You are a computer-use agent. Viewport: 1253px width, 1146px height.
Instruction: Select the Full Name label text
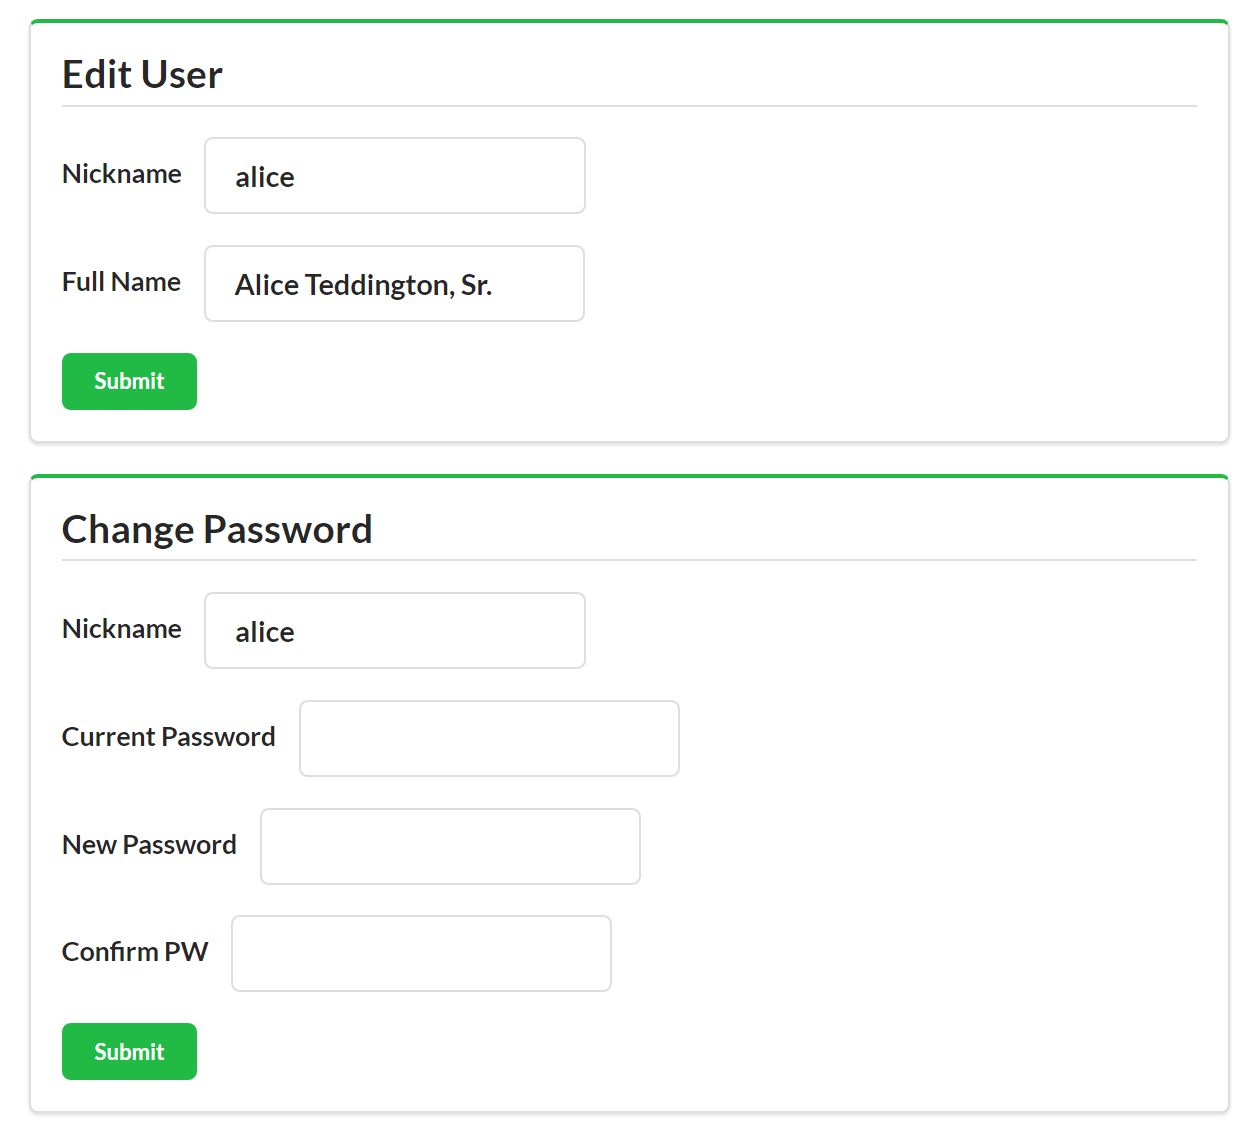pyautogui.click(x=121, y=282)
